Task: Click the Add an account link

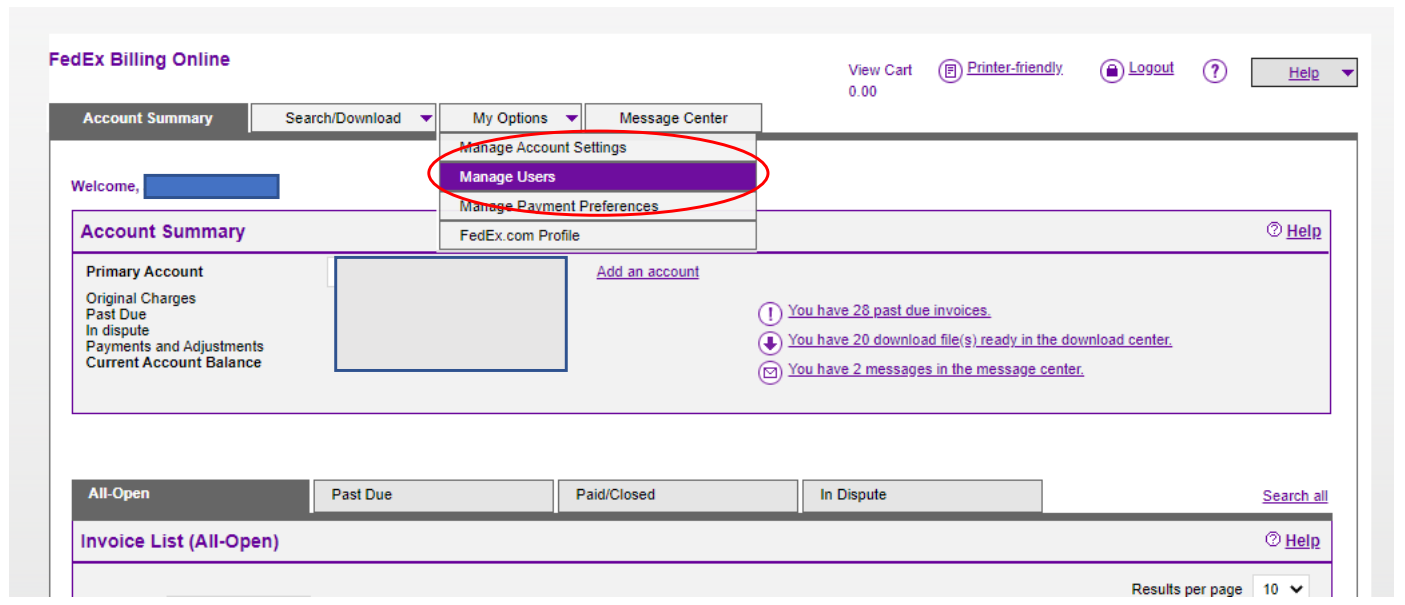Action: coord(647,271)
